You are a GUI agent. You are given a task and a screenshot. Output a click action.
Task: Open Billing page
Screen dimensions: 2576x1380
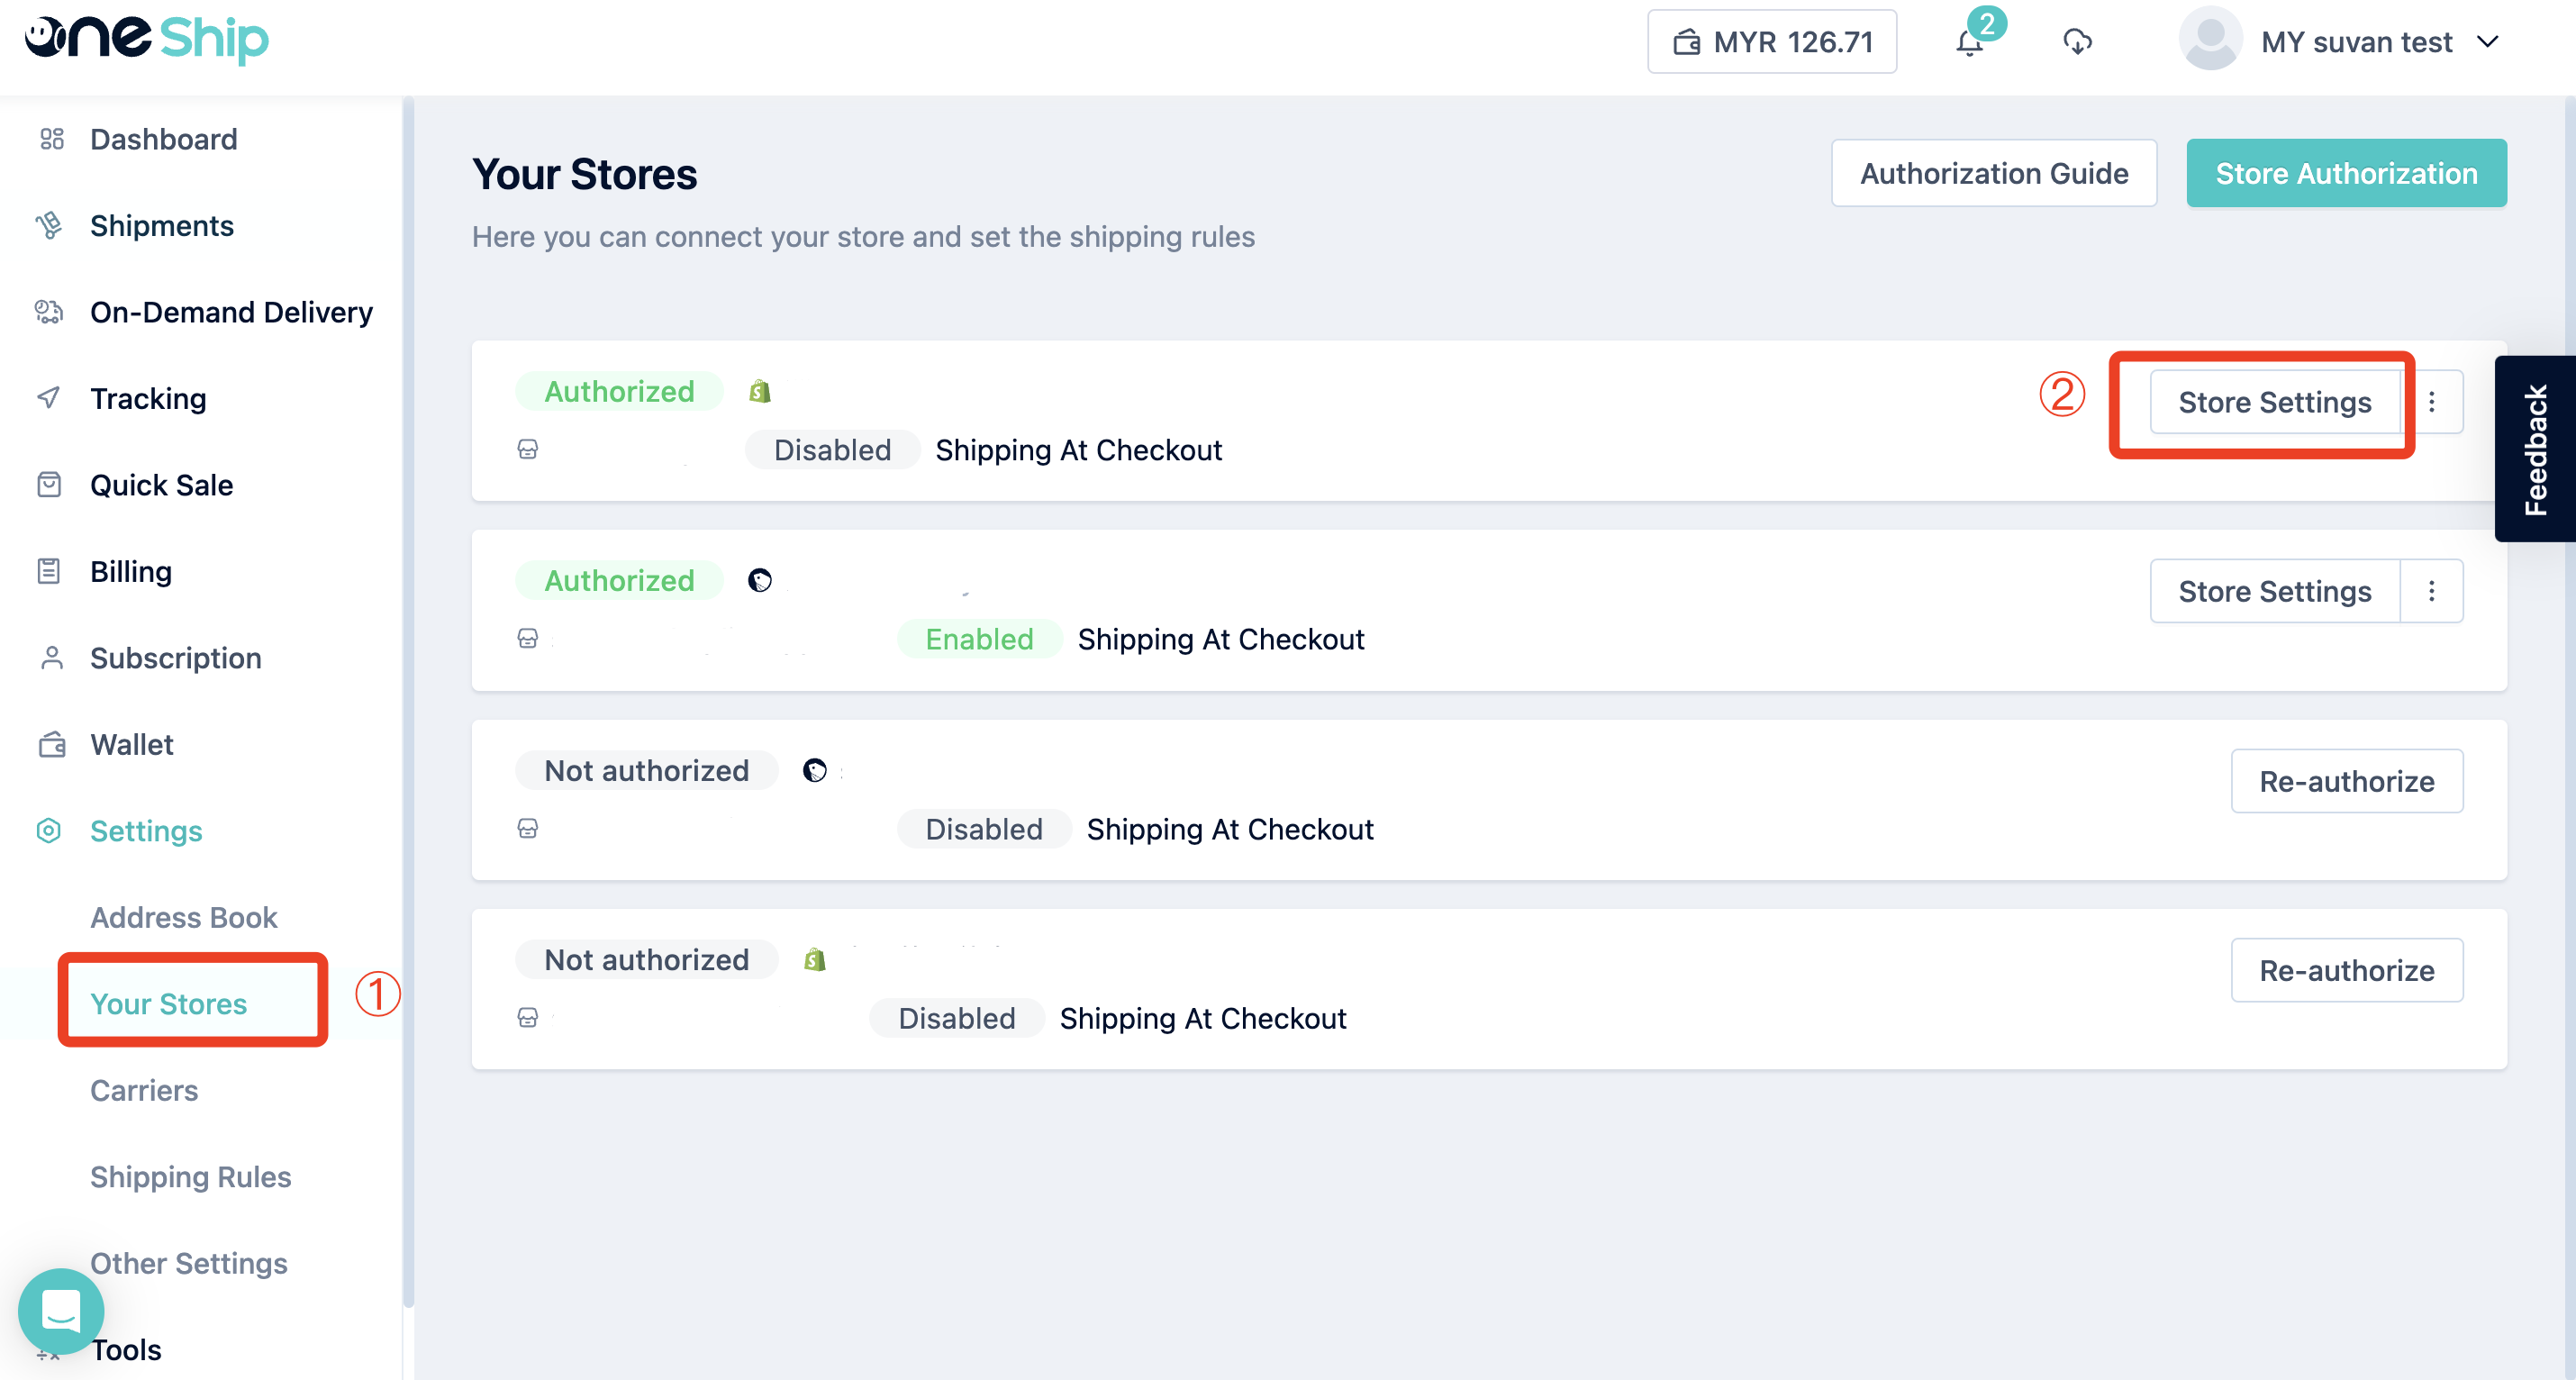pos(131,571)
